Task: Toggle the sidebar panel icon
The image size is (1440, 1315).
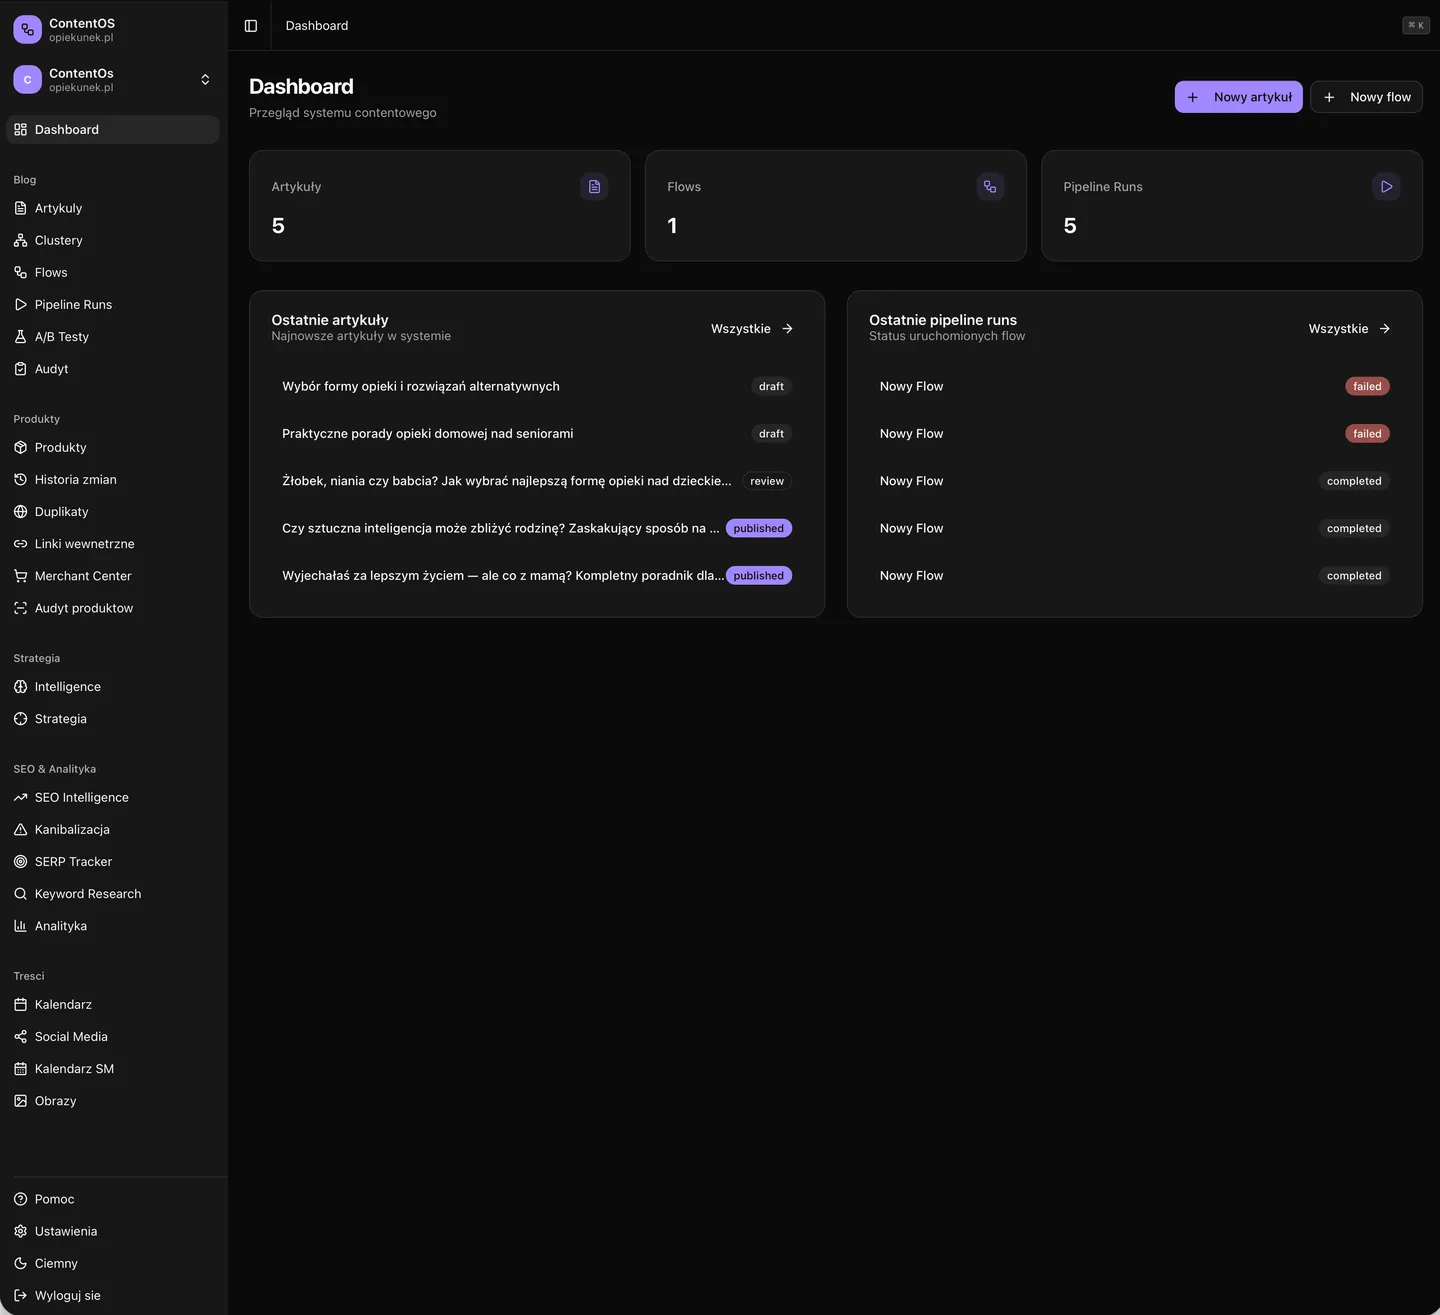Action: [x=251, y=26]
